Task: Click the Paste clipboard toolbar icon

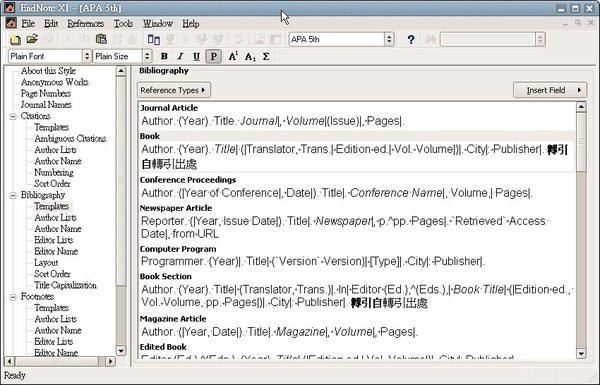Action: coord(101,39)
